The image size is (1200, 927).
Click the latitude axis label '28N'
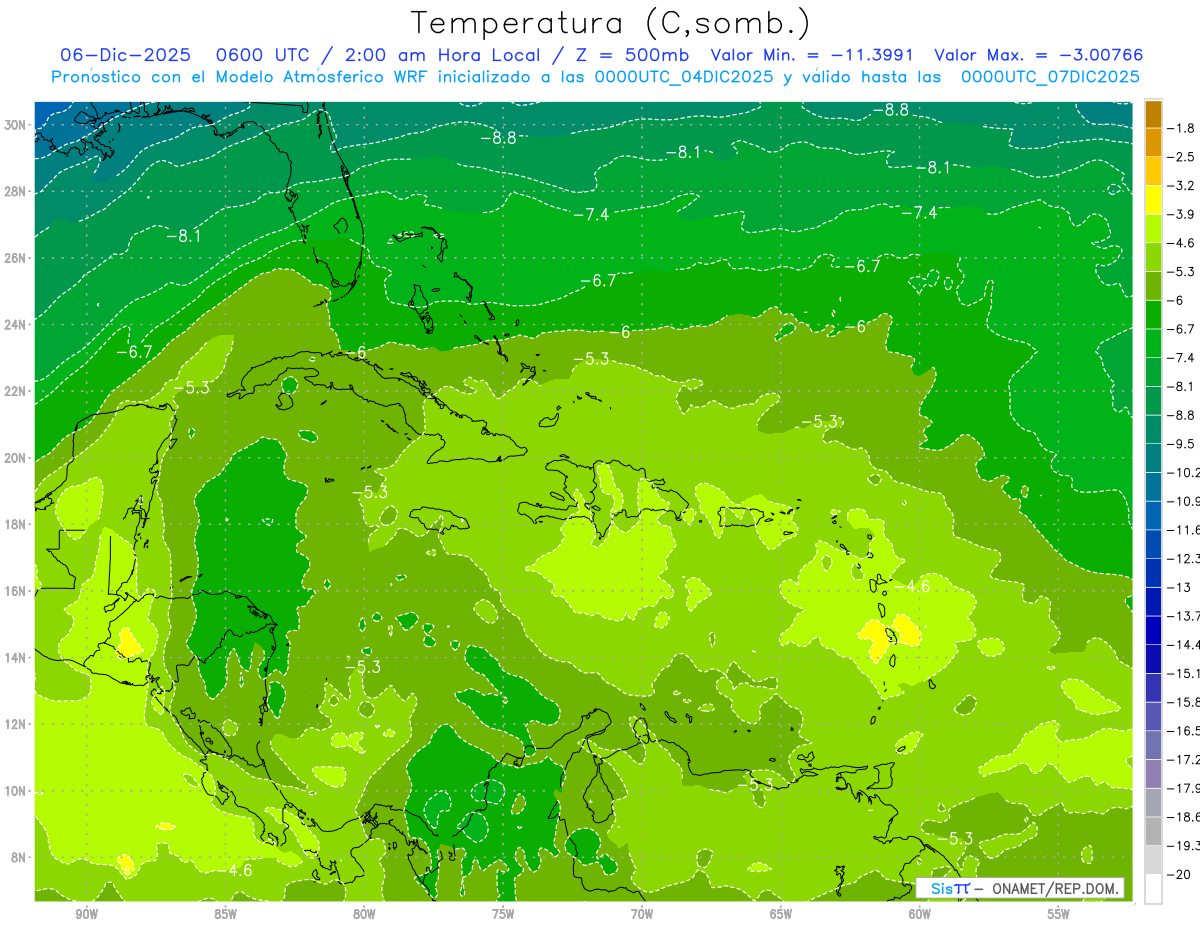tap(16, 191)
